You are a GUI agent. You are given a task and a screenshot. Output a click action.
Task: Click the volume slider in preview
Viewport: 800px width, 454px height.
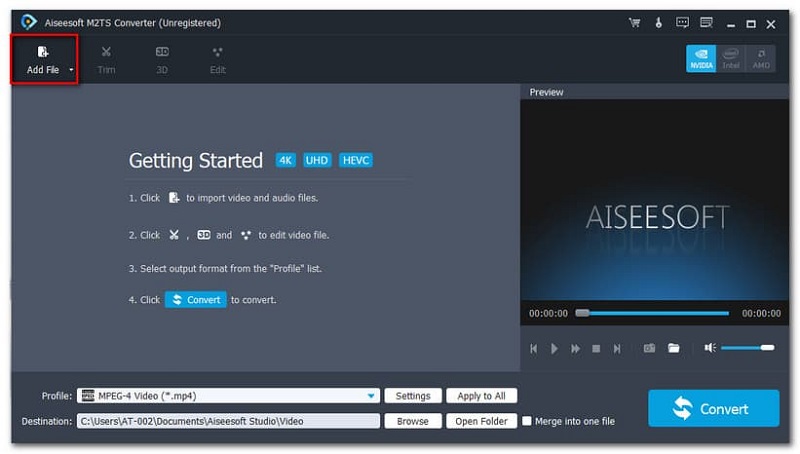(x=746, y=348)
